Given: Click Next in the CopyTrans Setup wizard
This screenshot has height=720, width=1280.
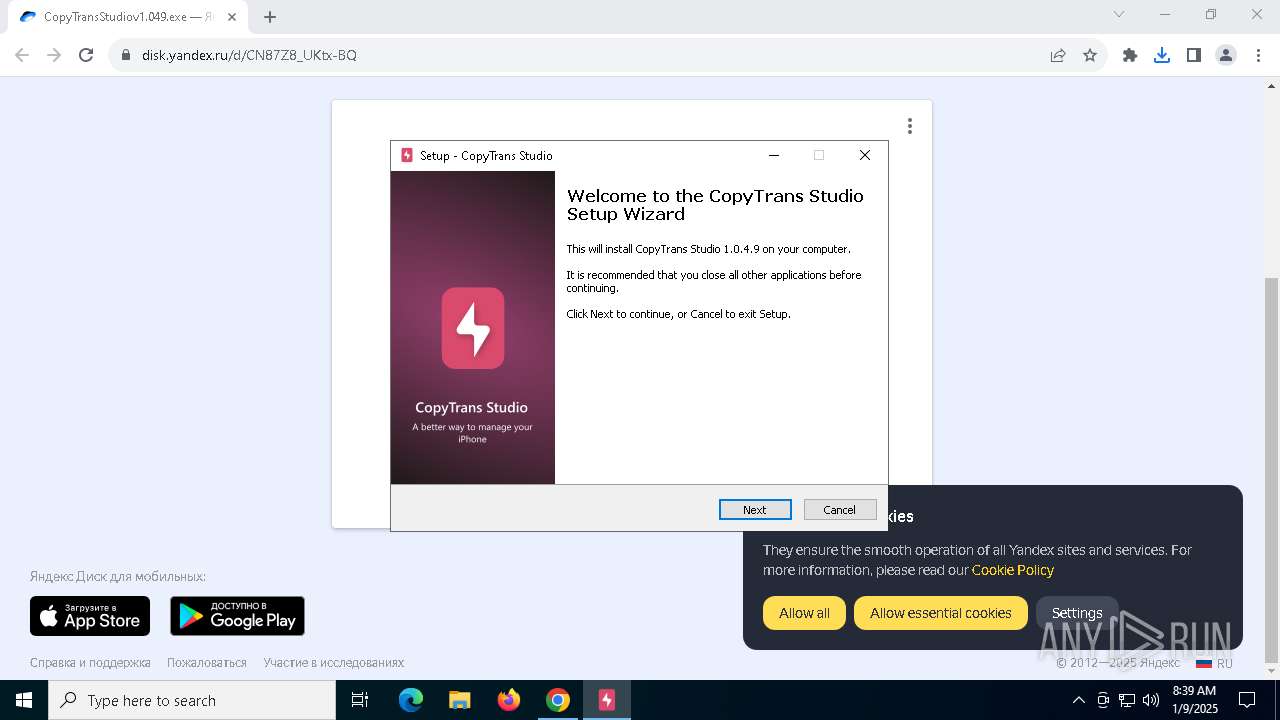Looking at the screenshot, I should click(x=755, y=509).
